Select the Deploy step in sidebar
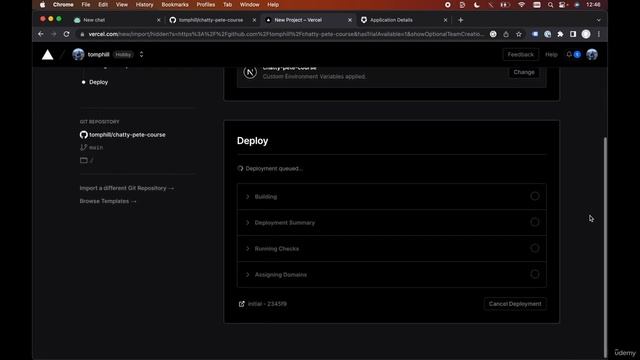 98,82
